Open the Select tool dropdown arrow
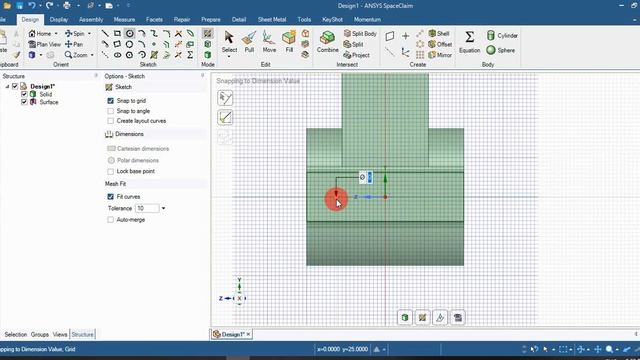 pyautogui.click(x=229, y=57)
